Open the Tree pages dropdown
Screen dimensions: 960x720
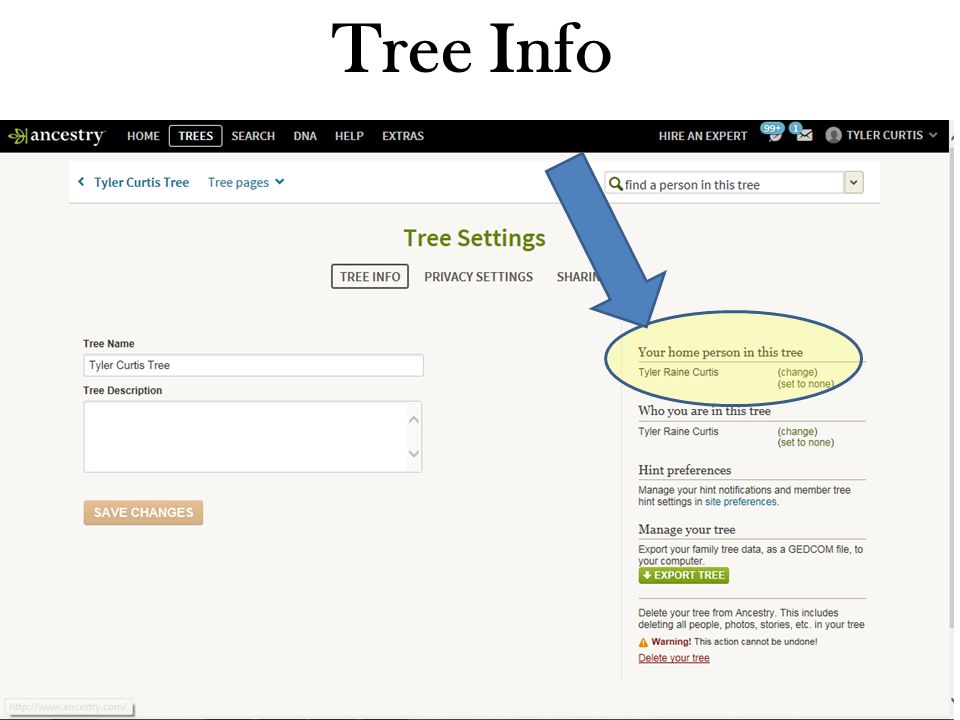pyautogui.click(x=246, y=182)
